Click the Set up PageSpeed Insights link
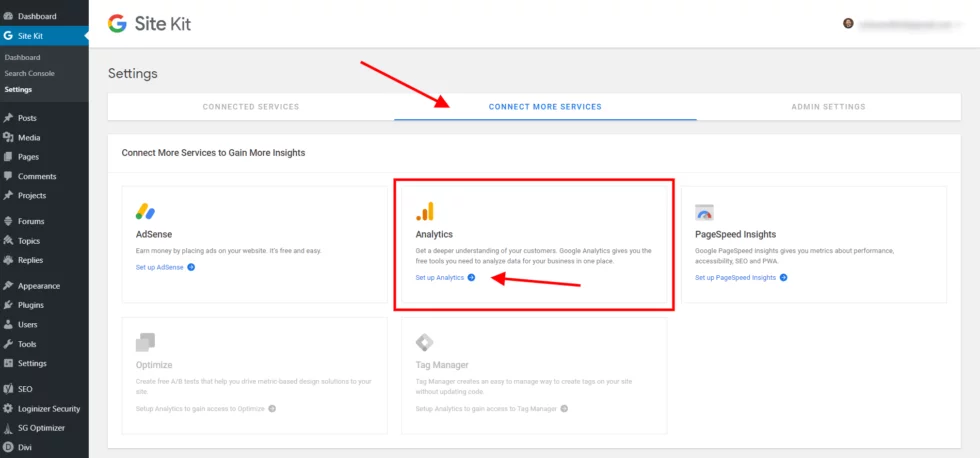Image resolution: width=980 pixels, height=458 pixels. [736, 277]
